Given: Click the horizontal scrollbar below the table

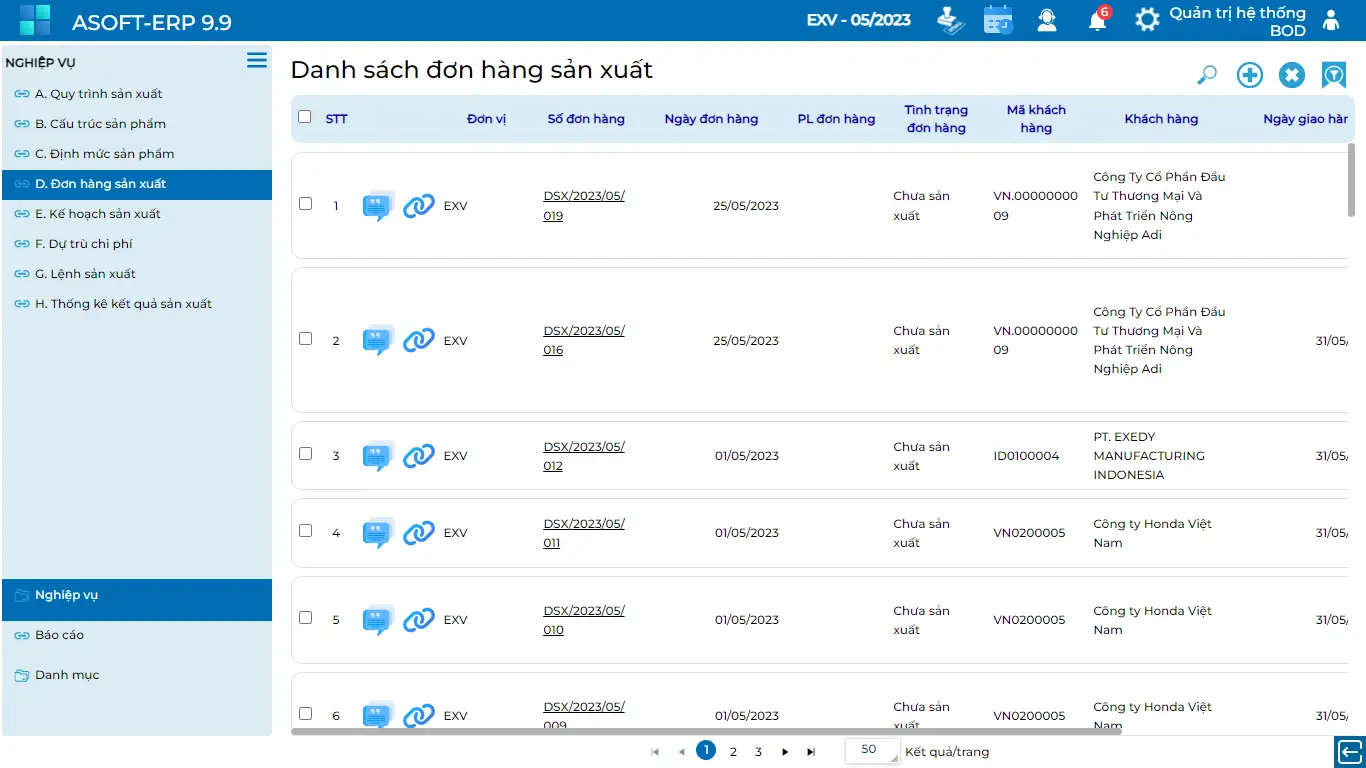Looking at the screenshot, I should click(705, 732).
